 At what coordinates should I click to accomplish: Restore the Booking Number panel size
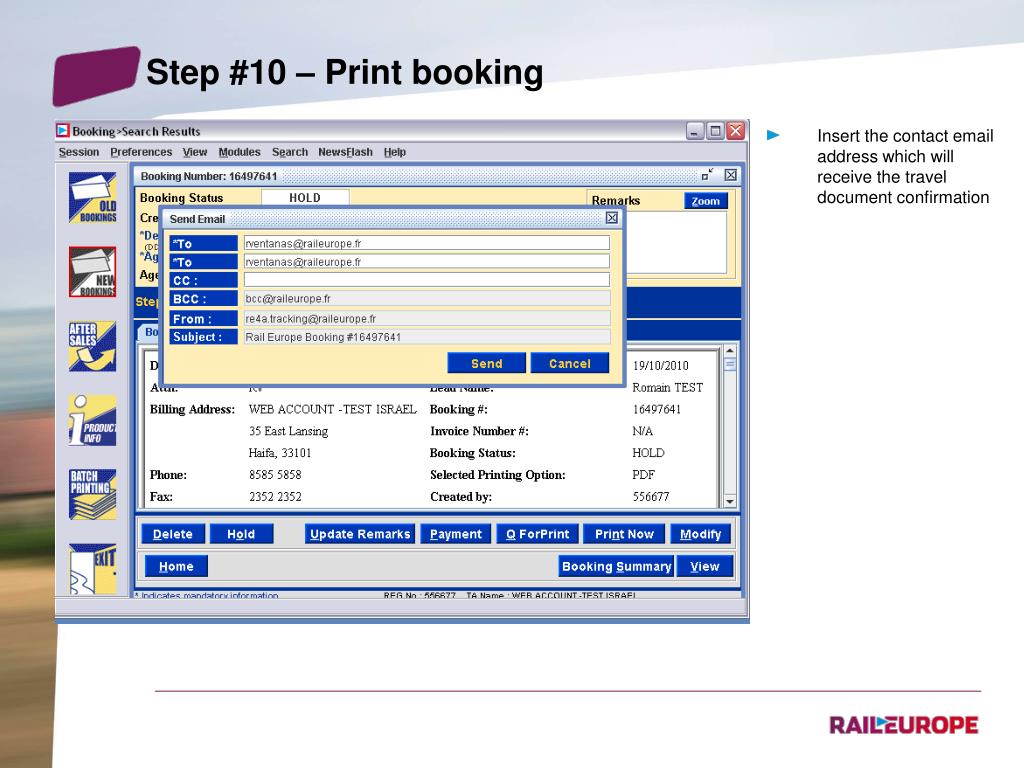pyautogui.click(x=707, y=175)
